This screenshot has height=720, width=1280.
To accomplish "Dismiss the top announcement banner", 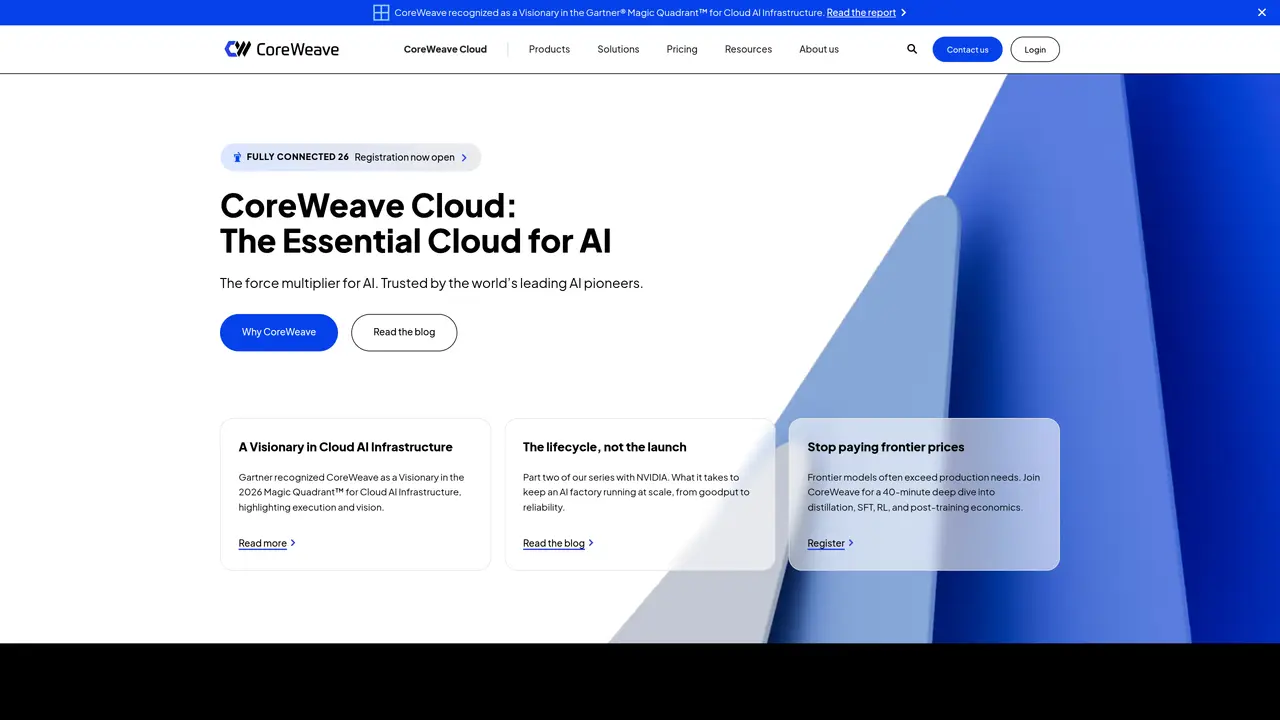I will (1262, 12).
